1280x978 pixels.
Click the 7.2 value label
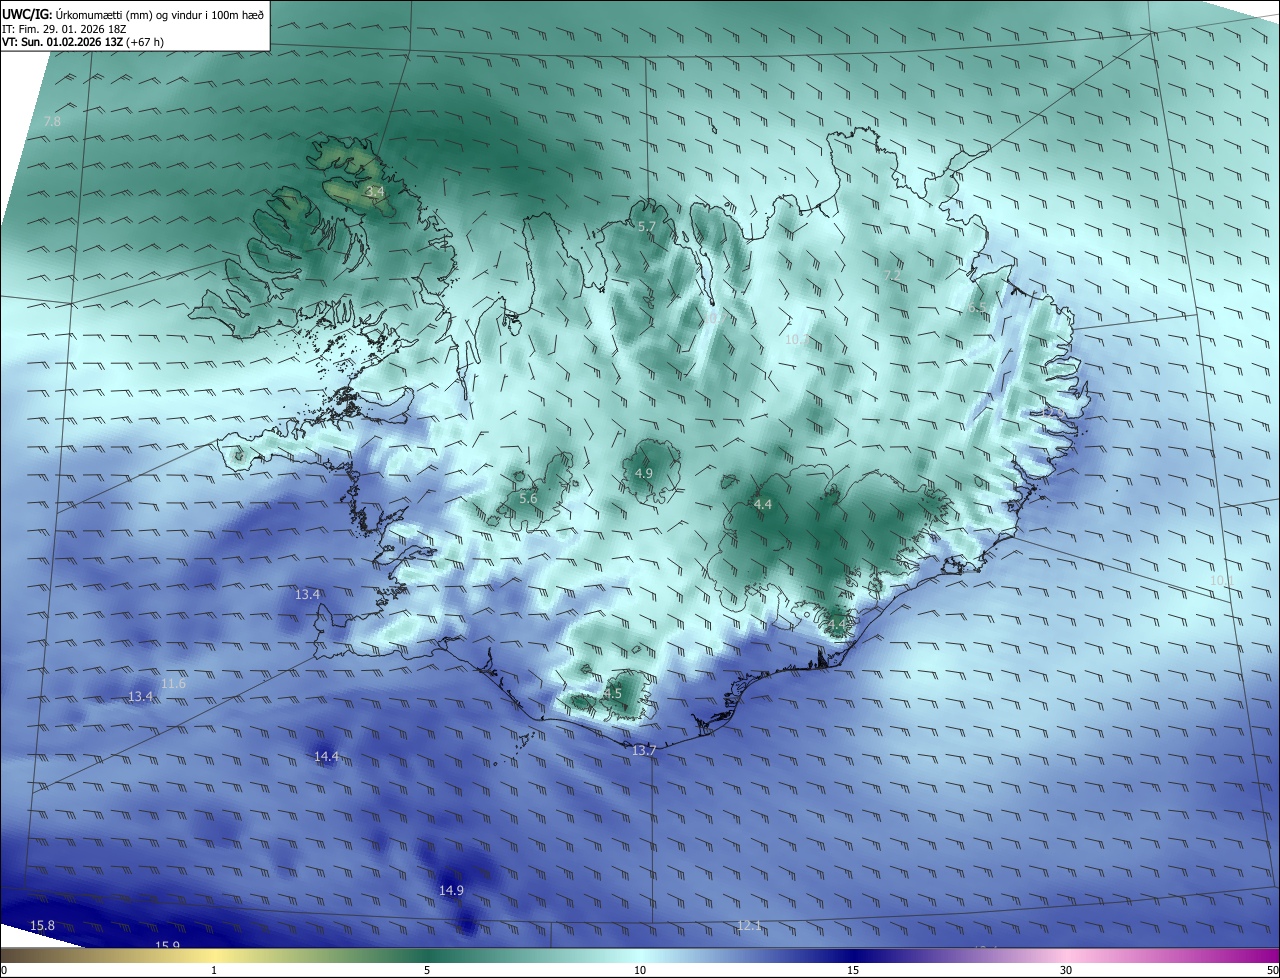[893, 275]
